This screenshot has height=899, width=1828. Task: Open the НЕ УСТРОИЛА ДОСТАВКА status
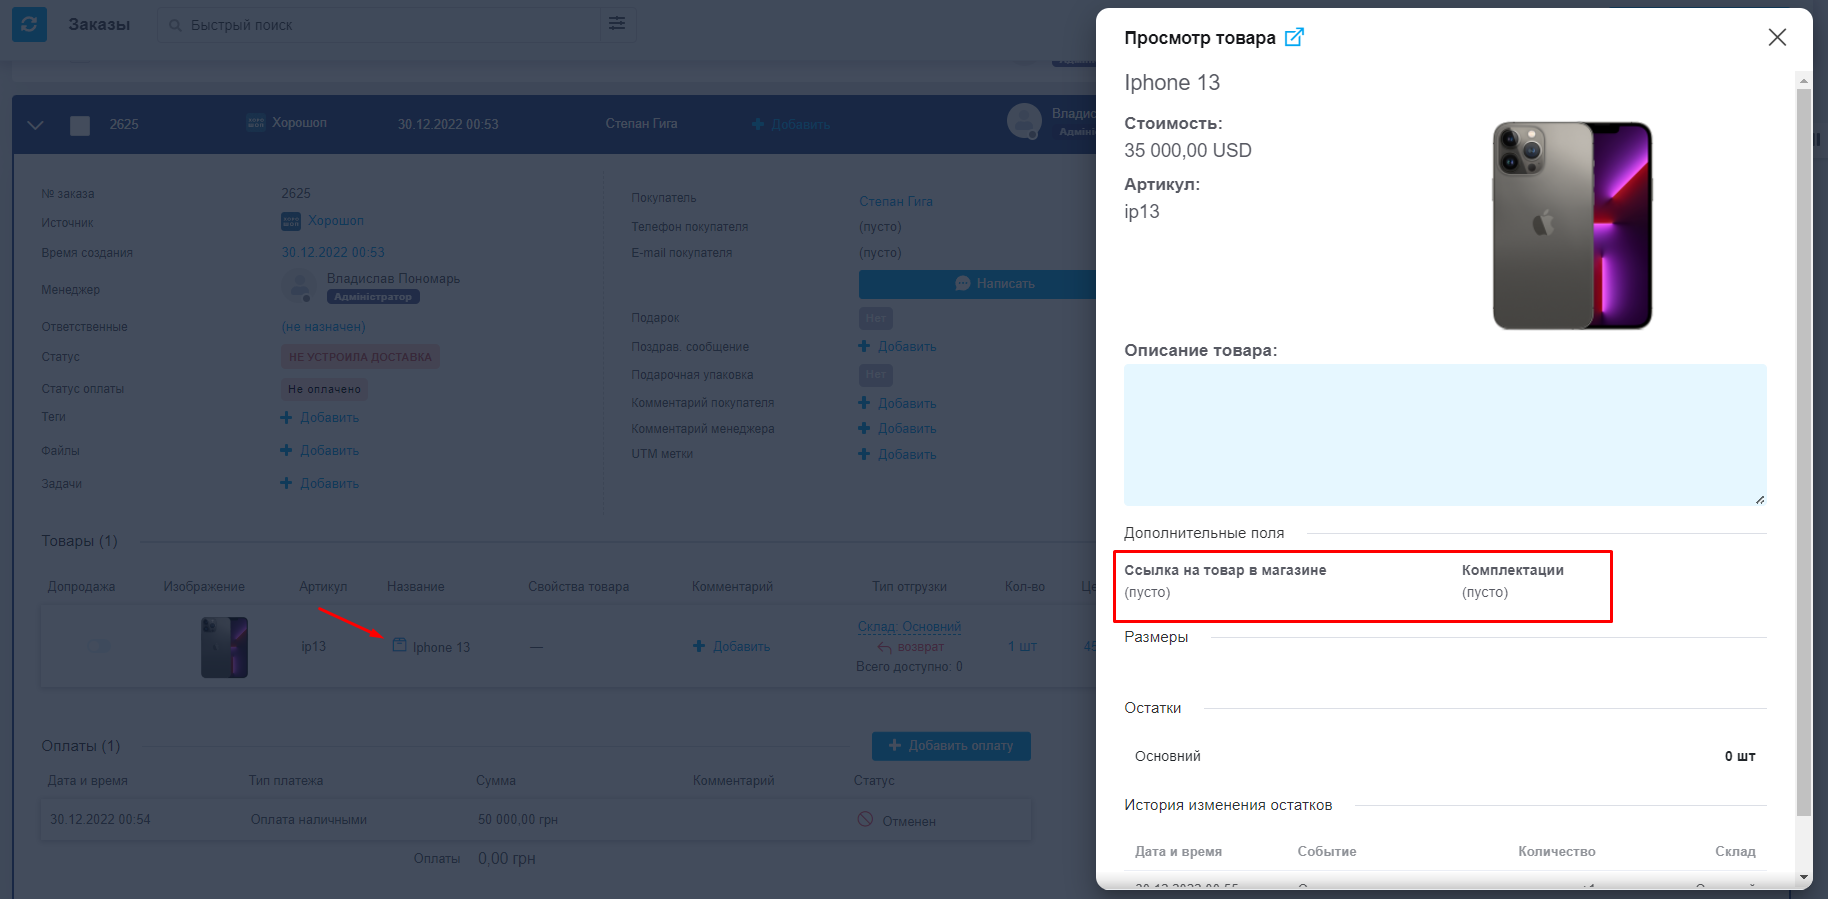click(x=360, y=357)
